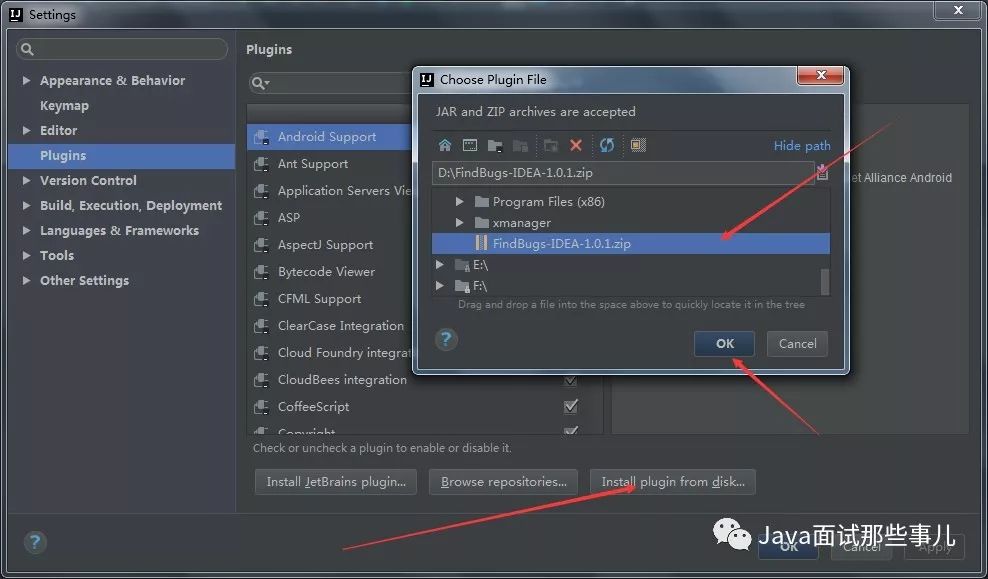Select ClearCase Integration plugin row
The image size is (988, 579).
click(330, 326)
